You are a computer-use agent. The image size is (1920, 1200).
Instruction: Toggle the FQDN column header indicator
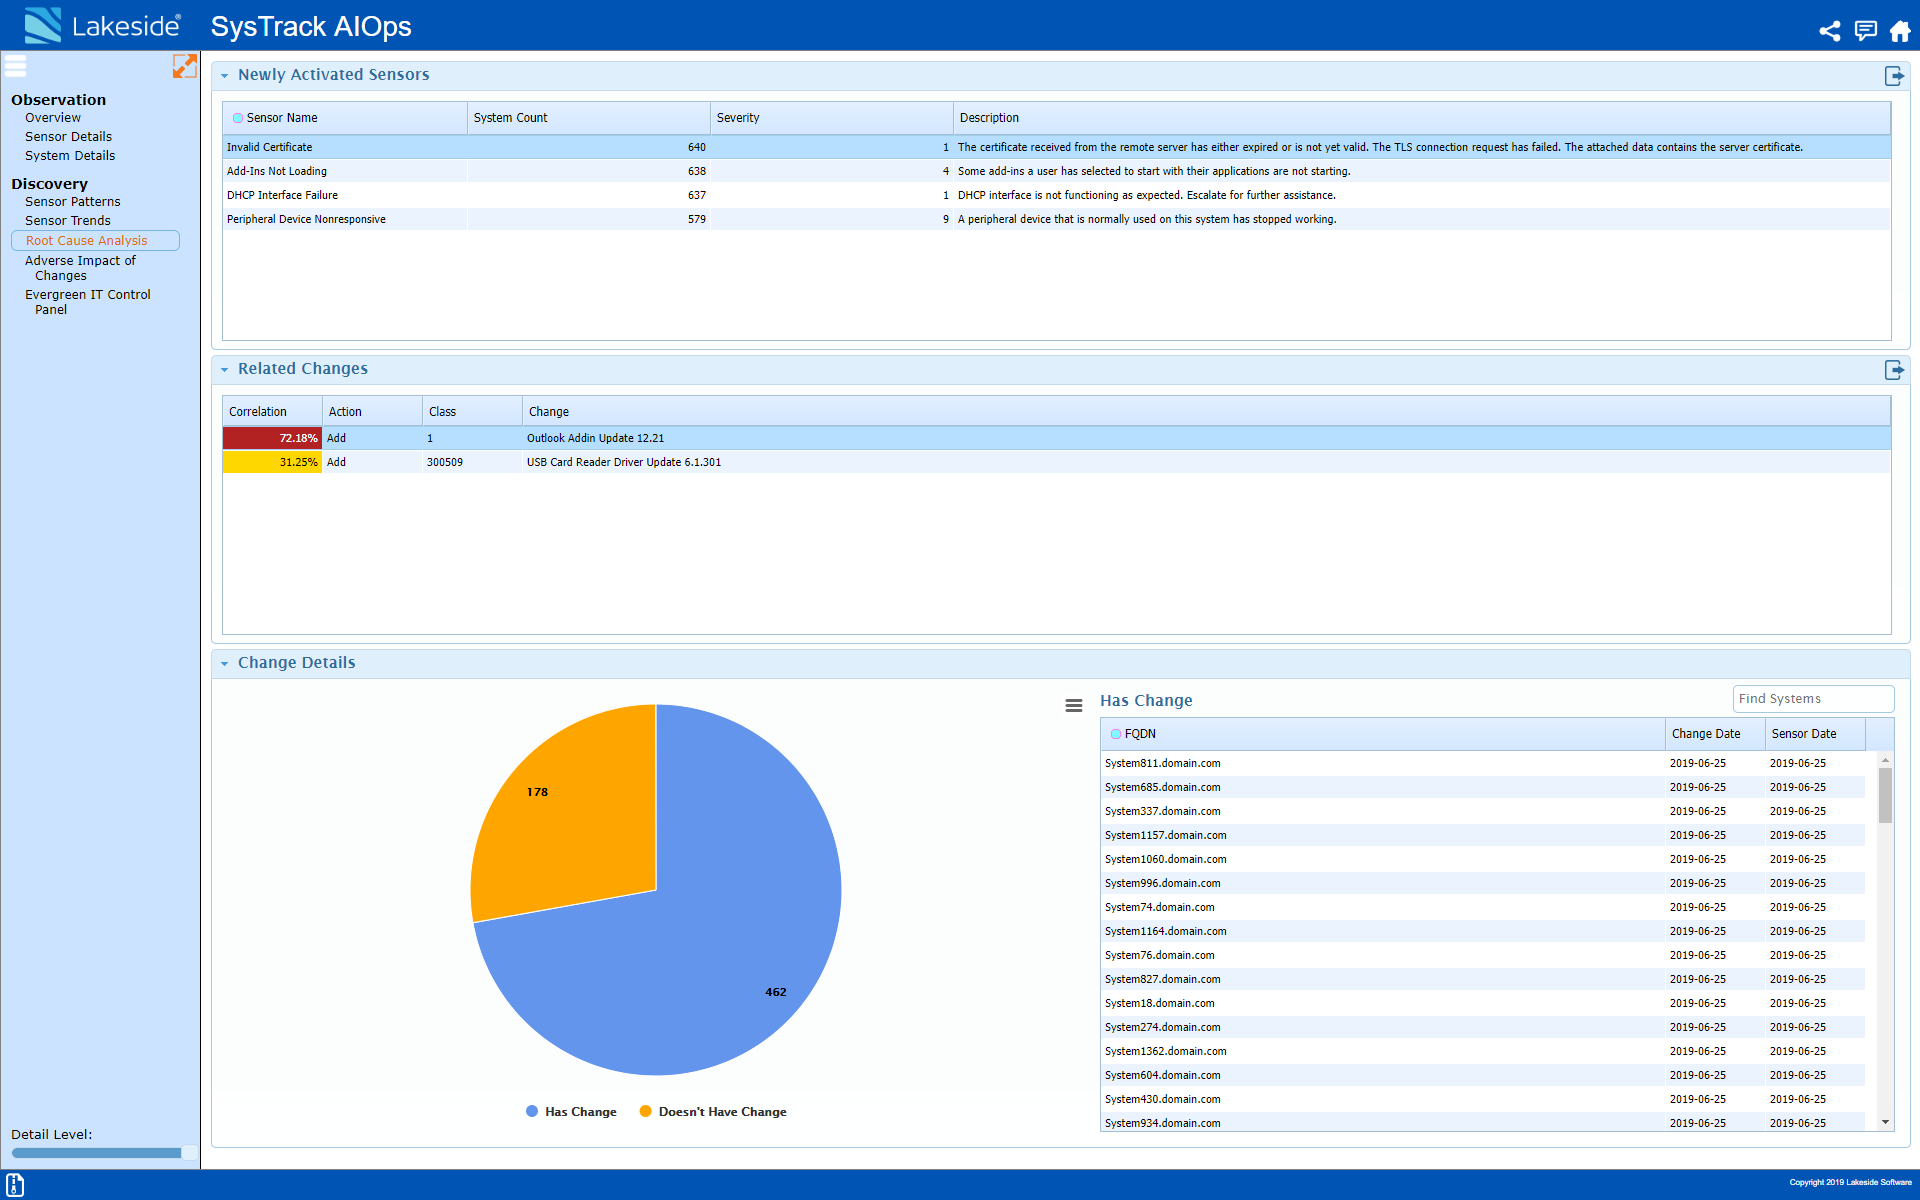click(x=1116, y=733)
